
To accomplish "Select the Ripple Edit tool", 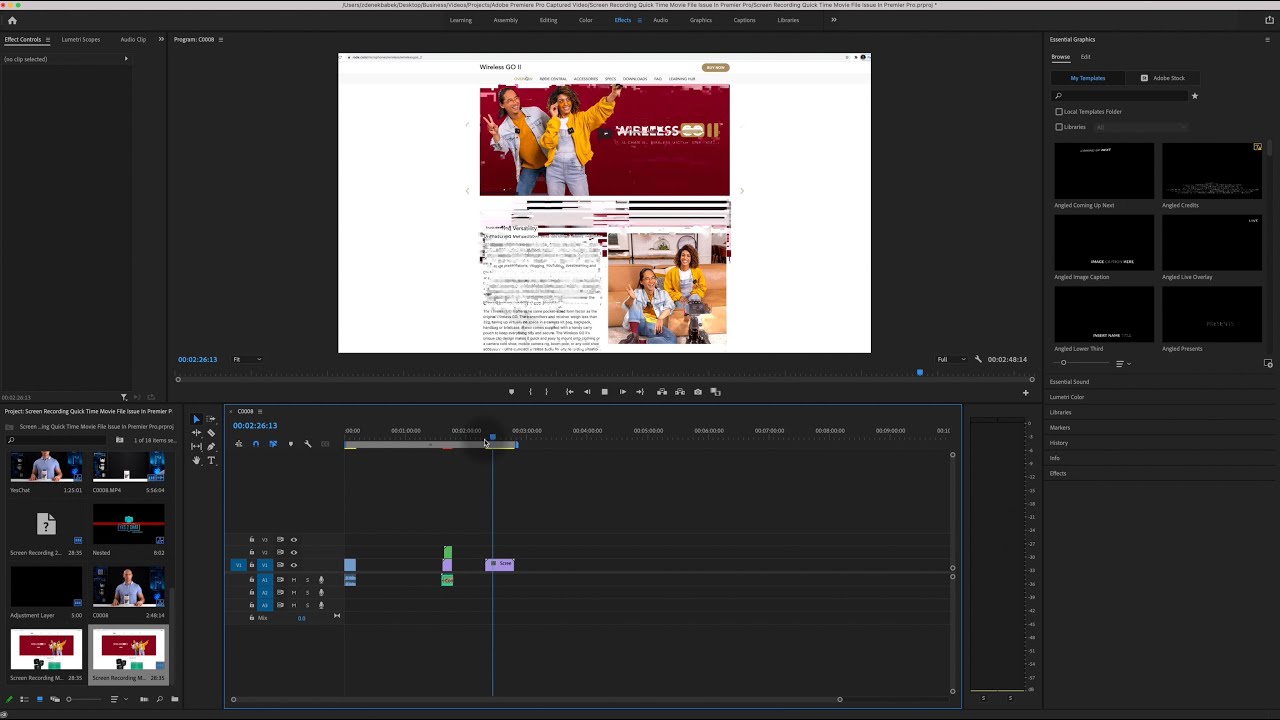I will point(196,433).
